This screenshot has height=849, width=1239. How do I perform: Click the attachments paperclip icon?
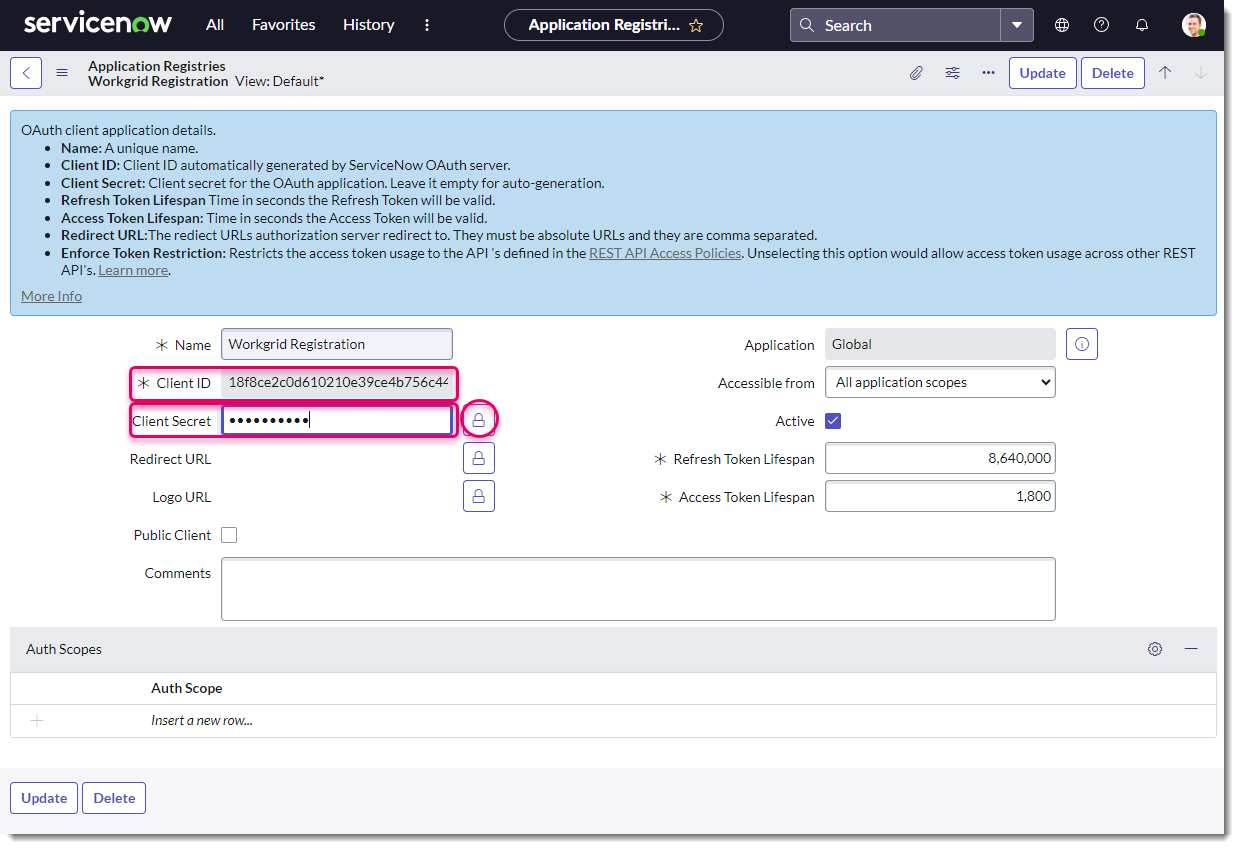point(916,72)
